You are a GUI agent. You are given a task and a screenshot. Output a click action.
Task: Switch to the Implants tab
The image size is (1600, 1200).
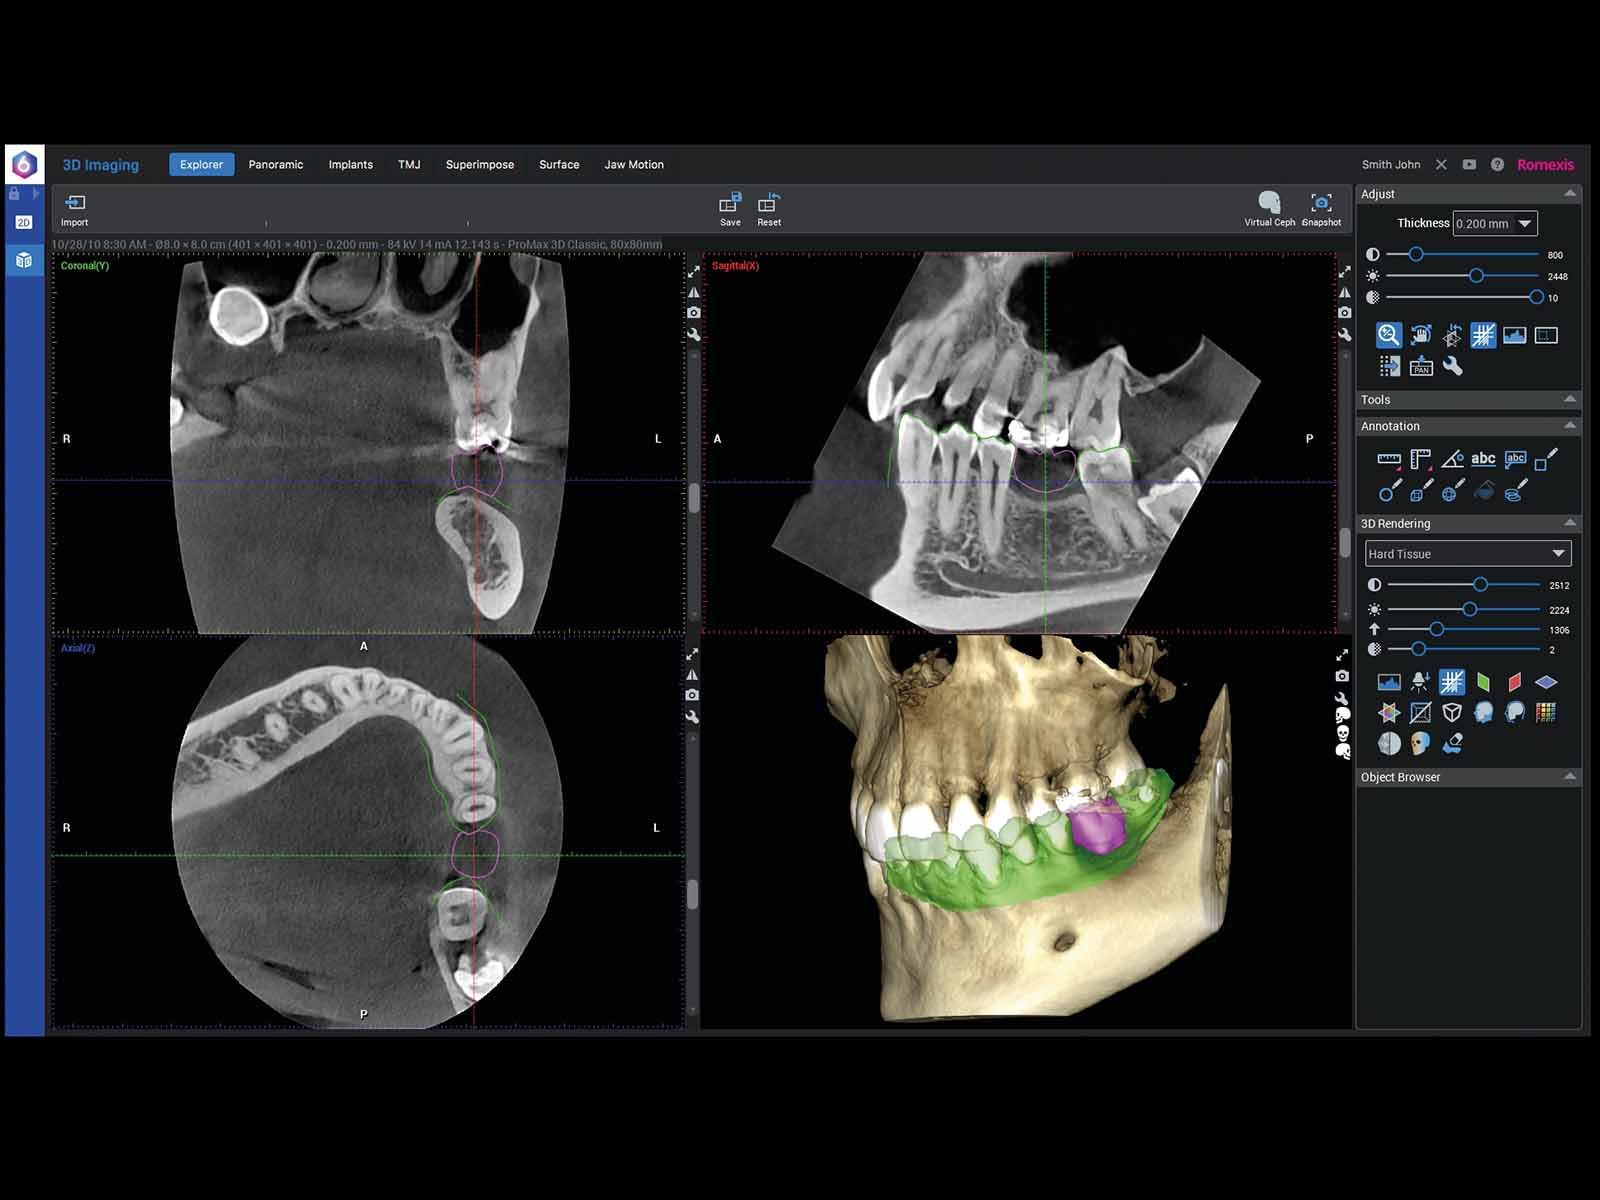(351, 164)
